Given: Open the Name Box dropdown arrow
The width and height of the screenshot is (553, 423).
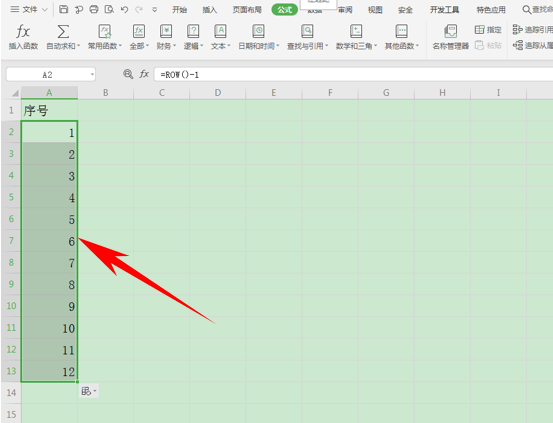Looking at the screenshot, I should point(92,74).
